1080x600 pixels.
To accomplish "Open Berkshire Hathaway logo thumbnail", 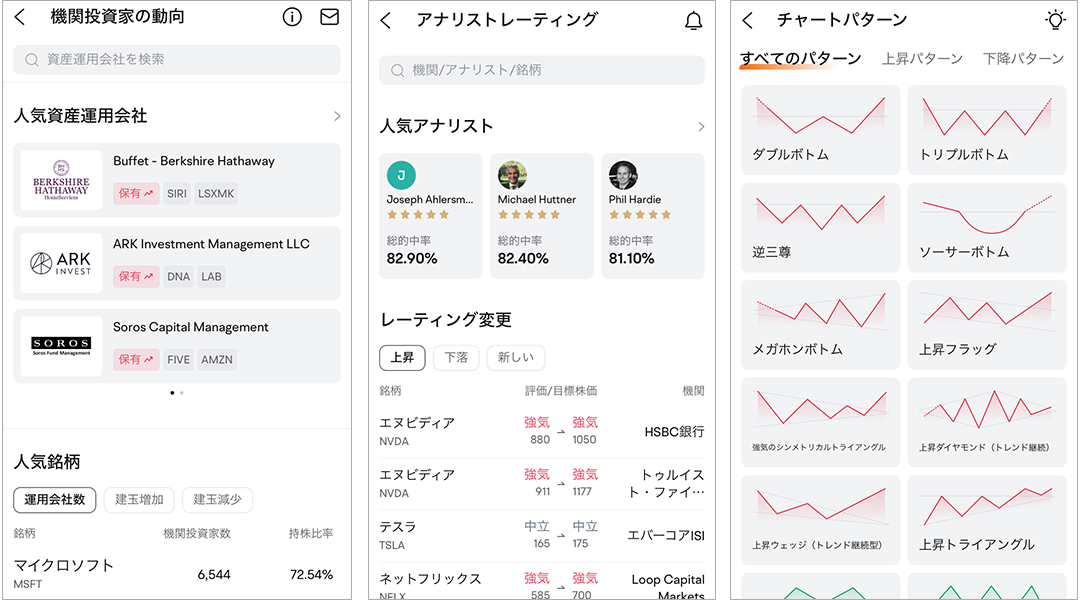I will pos(61,180).
